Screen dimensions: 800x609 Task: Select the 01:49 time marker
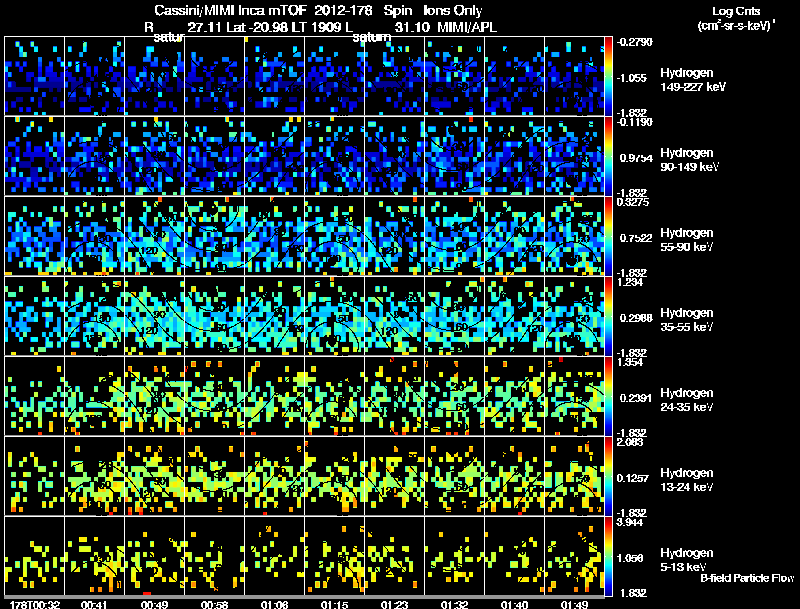click(x=574, y=604)
